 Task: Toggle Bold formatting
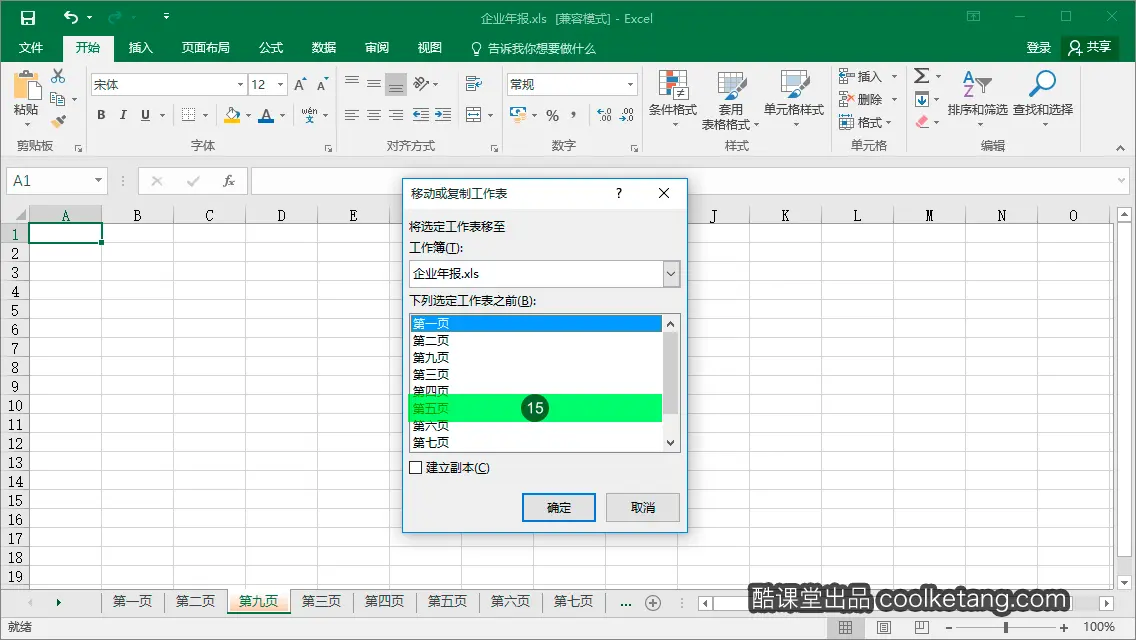coord(101,115)
